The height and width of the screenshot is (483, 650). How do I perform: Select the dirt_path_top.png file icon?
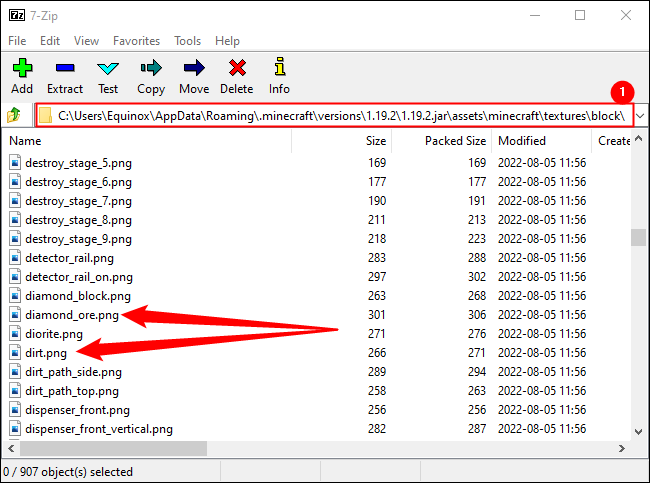click(15, 391)
